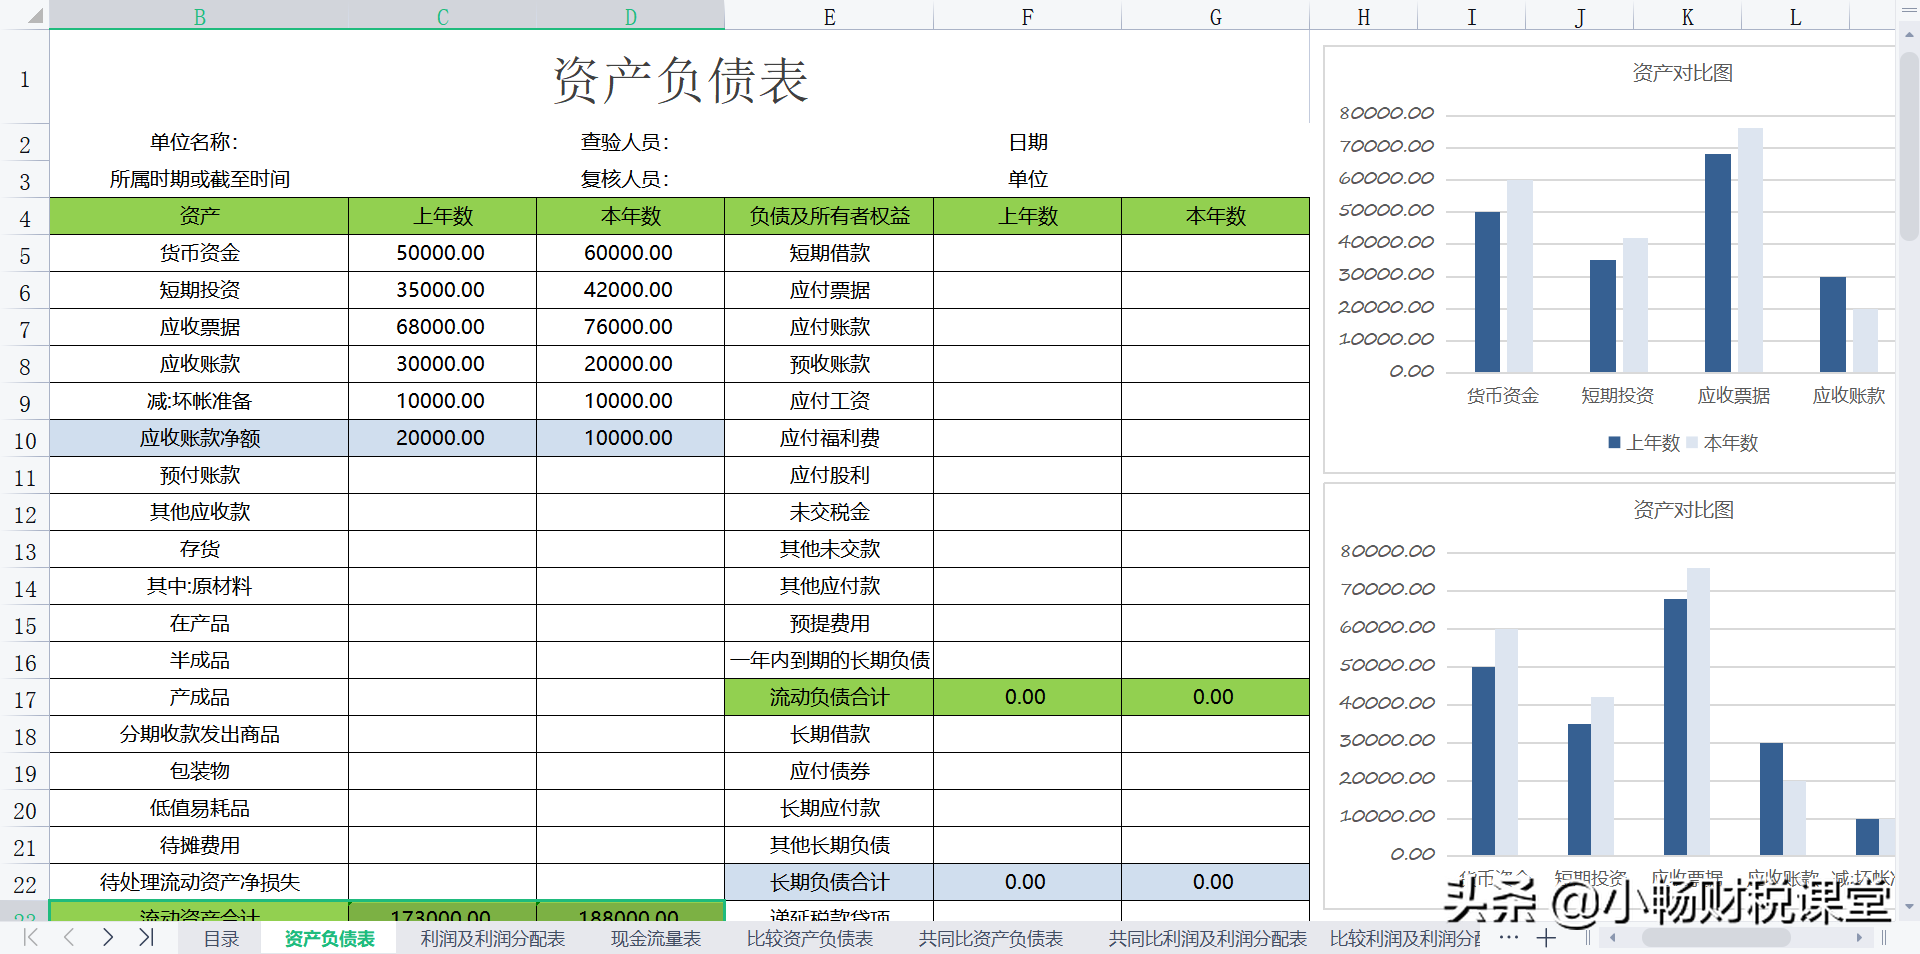Screen dimensions: 1920x954
Task: Click horizontal scrollbar left arrow
Action: (x=1612, y=938)
